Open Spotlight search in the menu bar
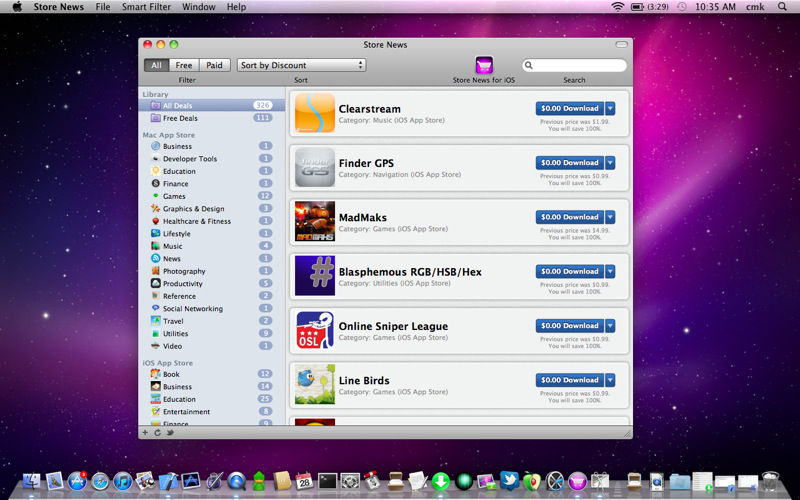This screenshot has width=800, height=500. pos(782,7)
